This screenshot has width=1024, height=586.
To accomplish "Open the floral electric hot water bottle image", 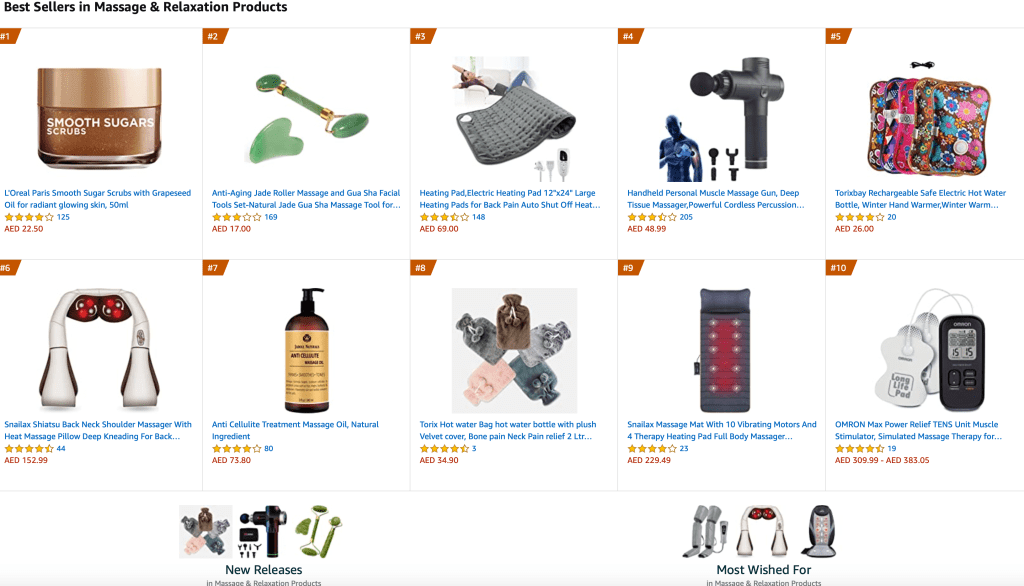I will [x=929, y=119].
